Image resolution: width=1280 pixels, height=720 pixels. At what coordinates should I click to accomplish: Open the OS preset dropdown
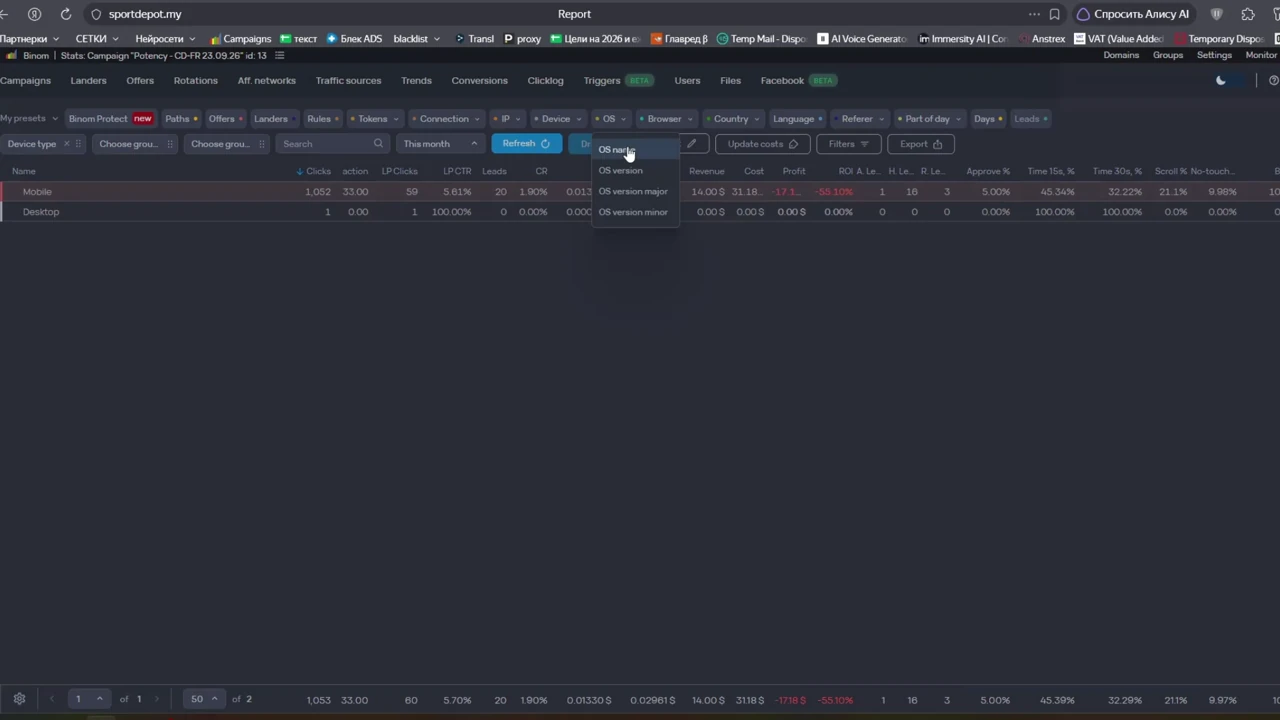pyautogui.click(x=610, y=119)
